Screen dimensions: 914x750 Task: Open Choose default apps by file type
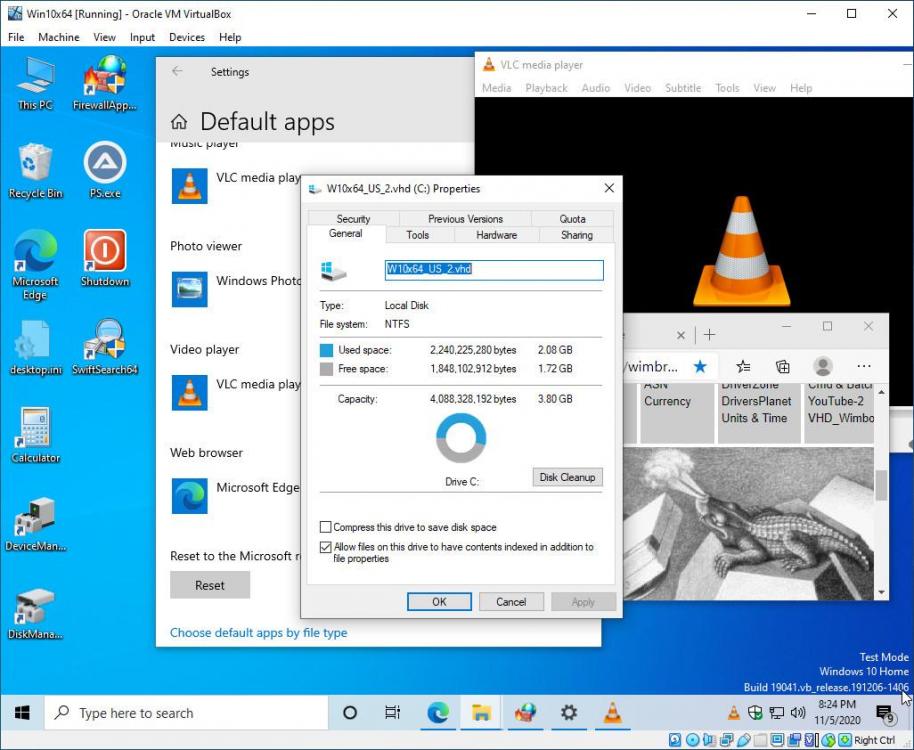[258, 633]
